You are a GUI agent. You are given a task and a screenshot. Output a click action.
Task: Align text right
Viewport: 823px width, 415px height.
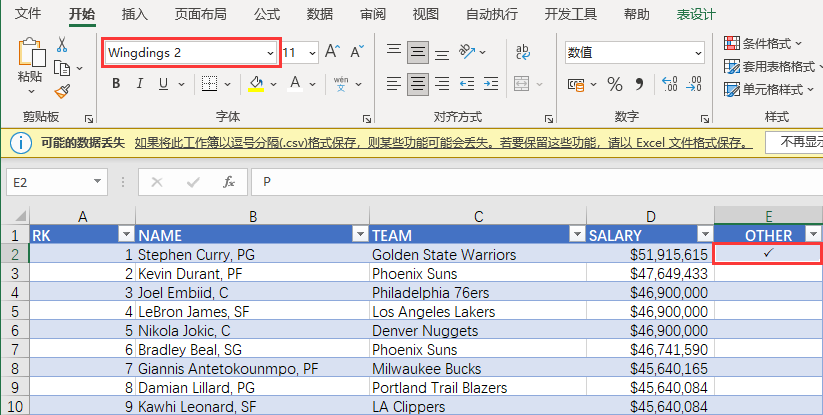pos(442,83)
